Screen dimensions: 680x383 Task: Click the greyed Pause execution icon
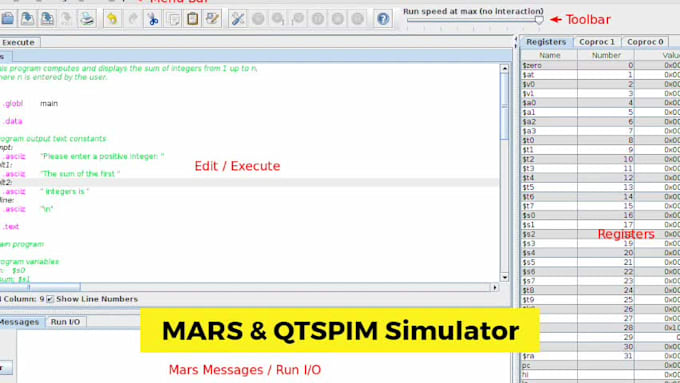tap(318, 19)
